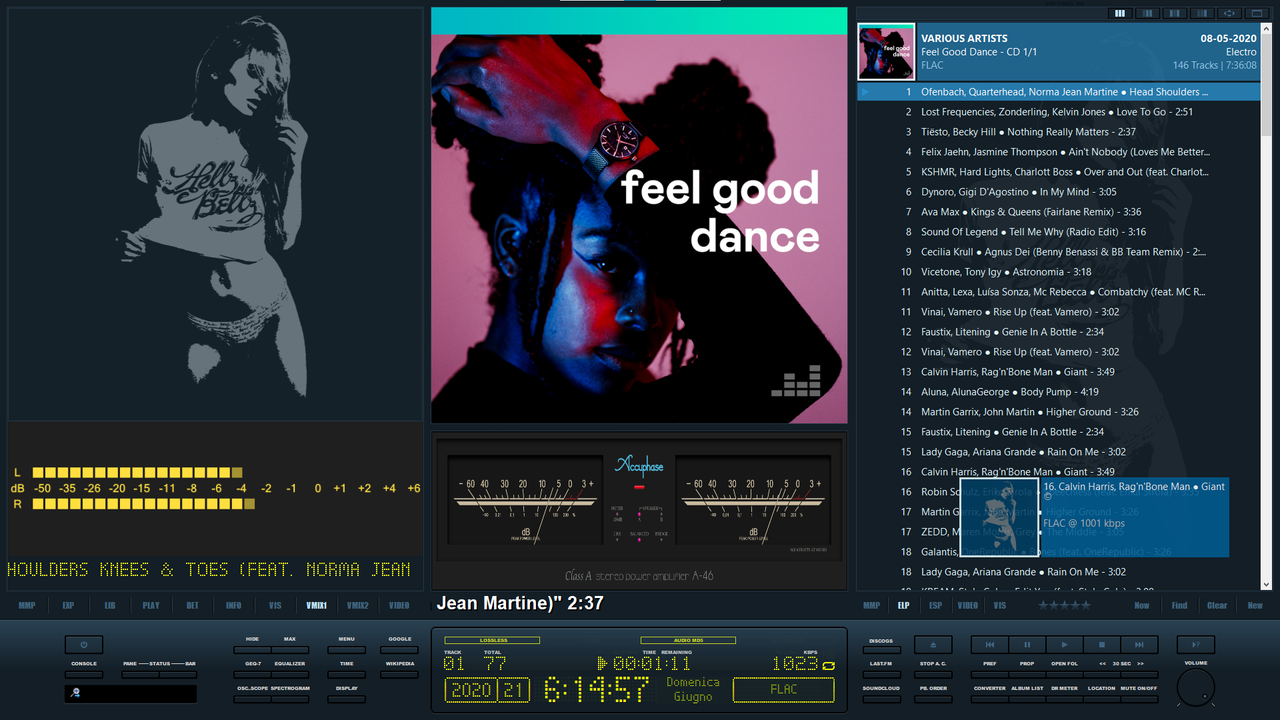Viewport: 1280px width, 720px height.
Task: Stop playback with the stop button
Action: (1102, 645)
